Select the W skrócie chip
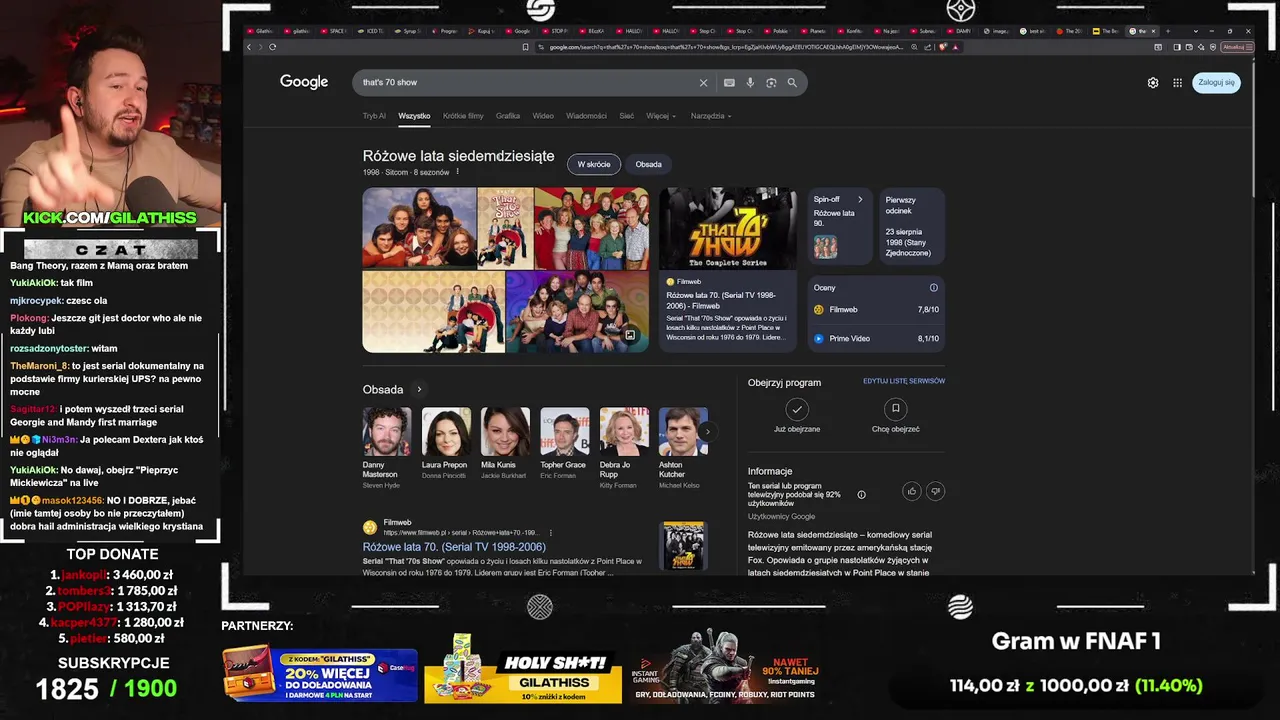This screenshot has width=1280, height=720. (594, 164)
